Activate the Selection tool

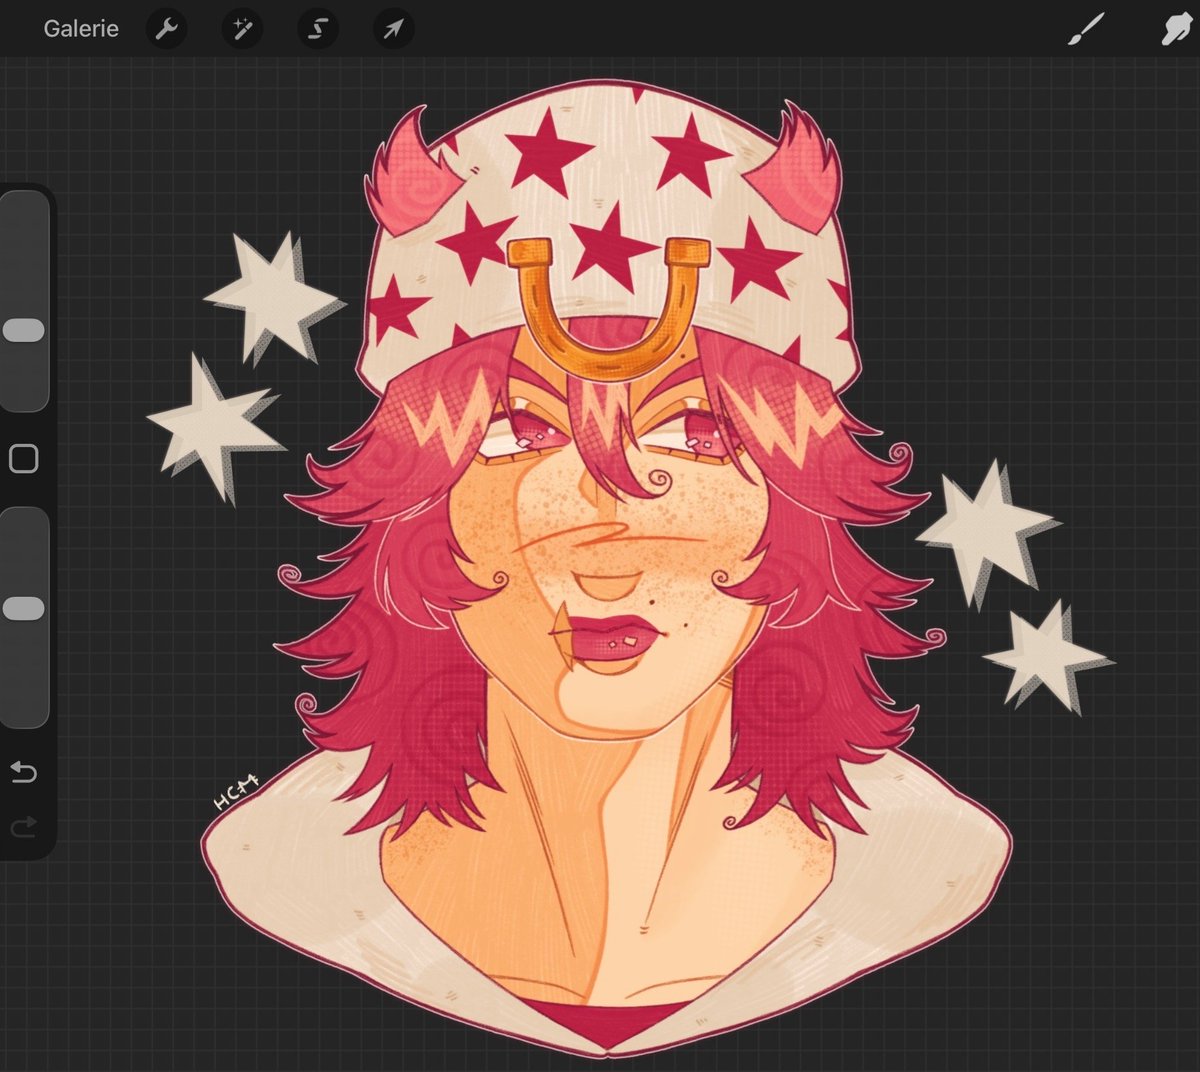pyautogui.click(x=318, y=29)
